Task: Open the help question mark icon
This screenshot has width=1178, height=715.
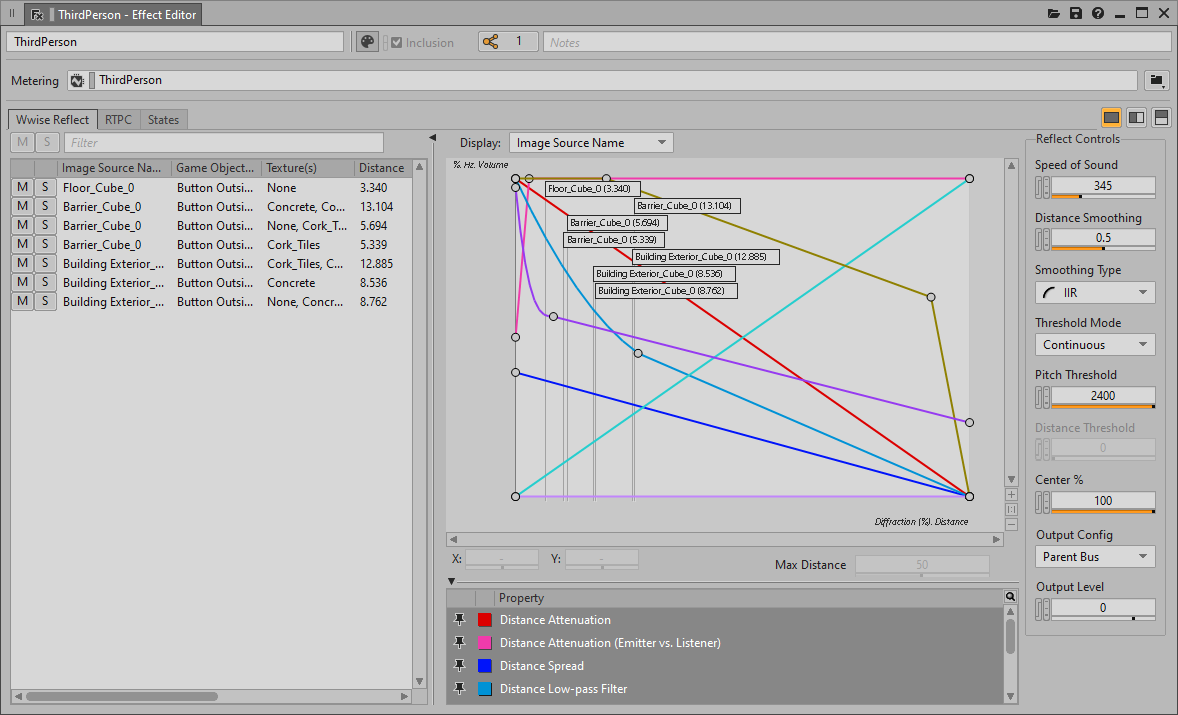Action: tap(1098, 14)
